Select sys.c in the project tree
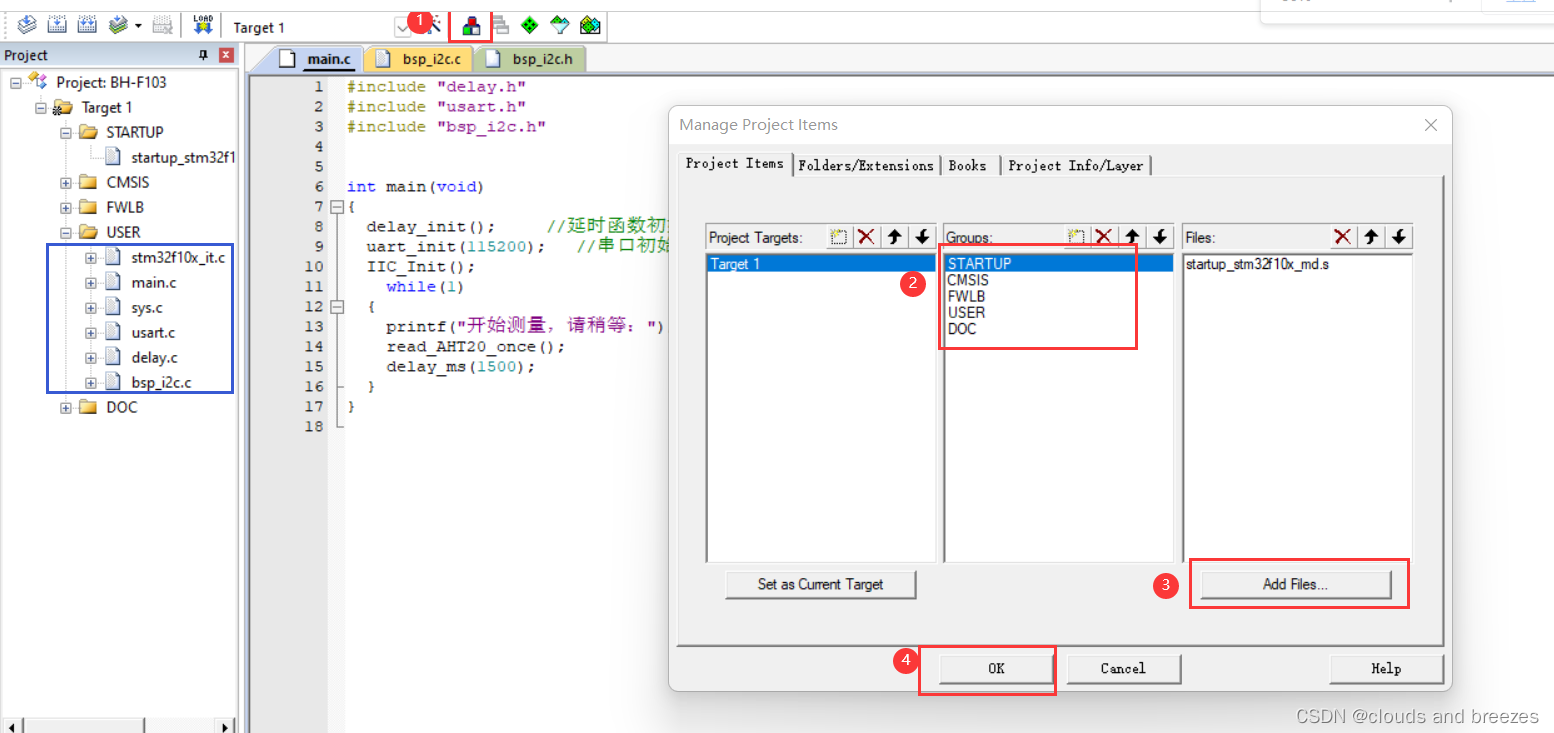Image resolution: width=1554 pixels, height=733 pixels. [x=148, y=307]
